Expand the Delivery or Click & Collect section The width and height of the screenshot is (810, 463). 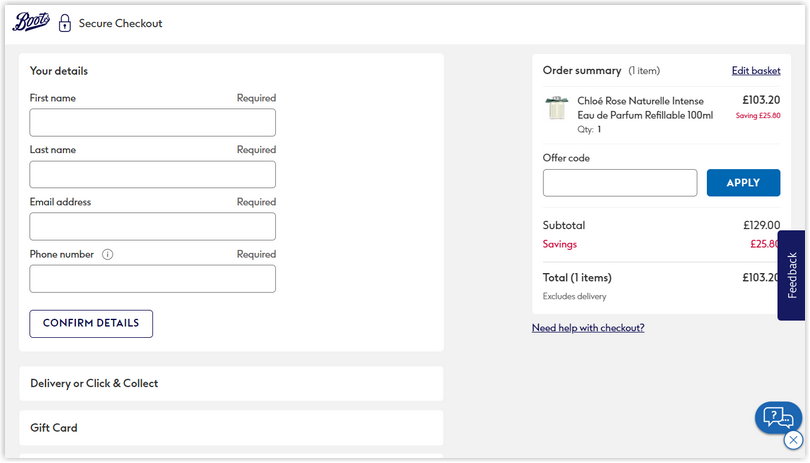point(231,383)
